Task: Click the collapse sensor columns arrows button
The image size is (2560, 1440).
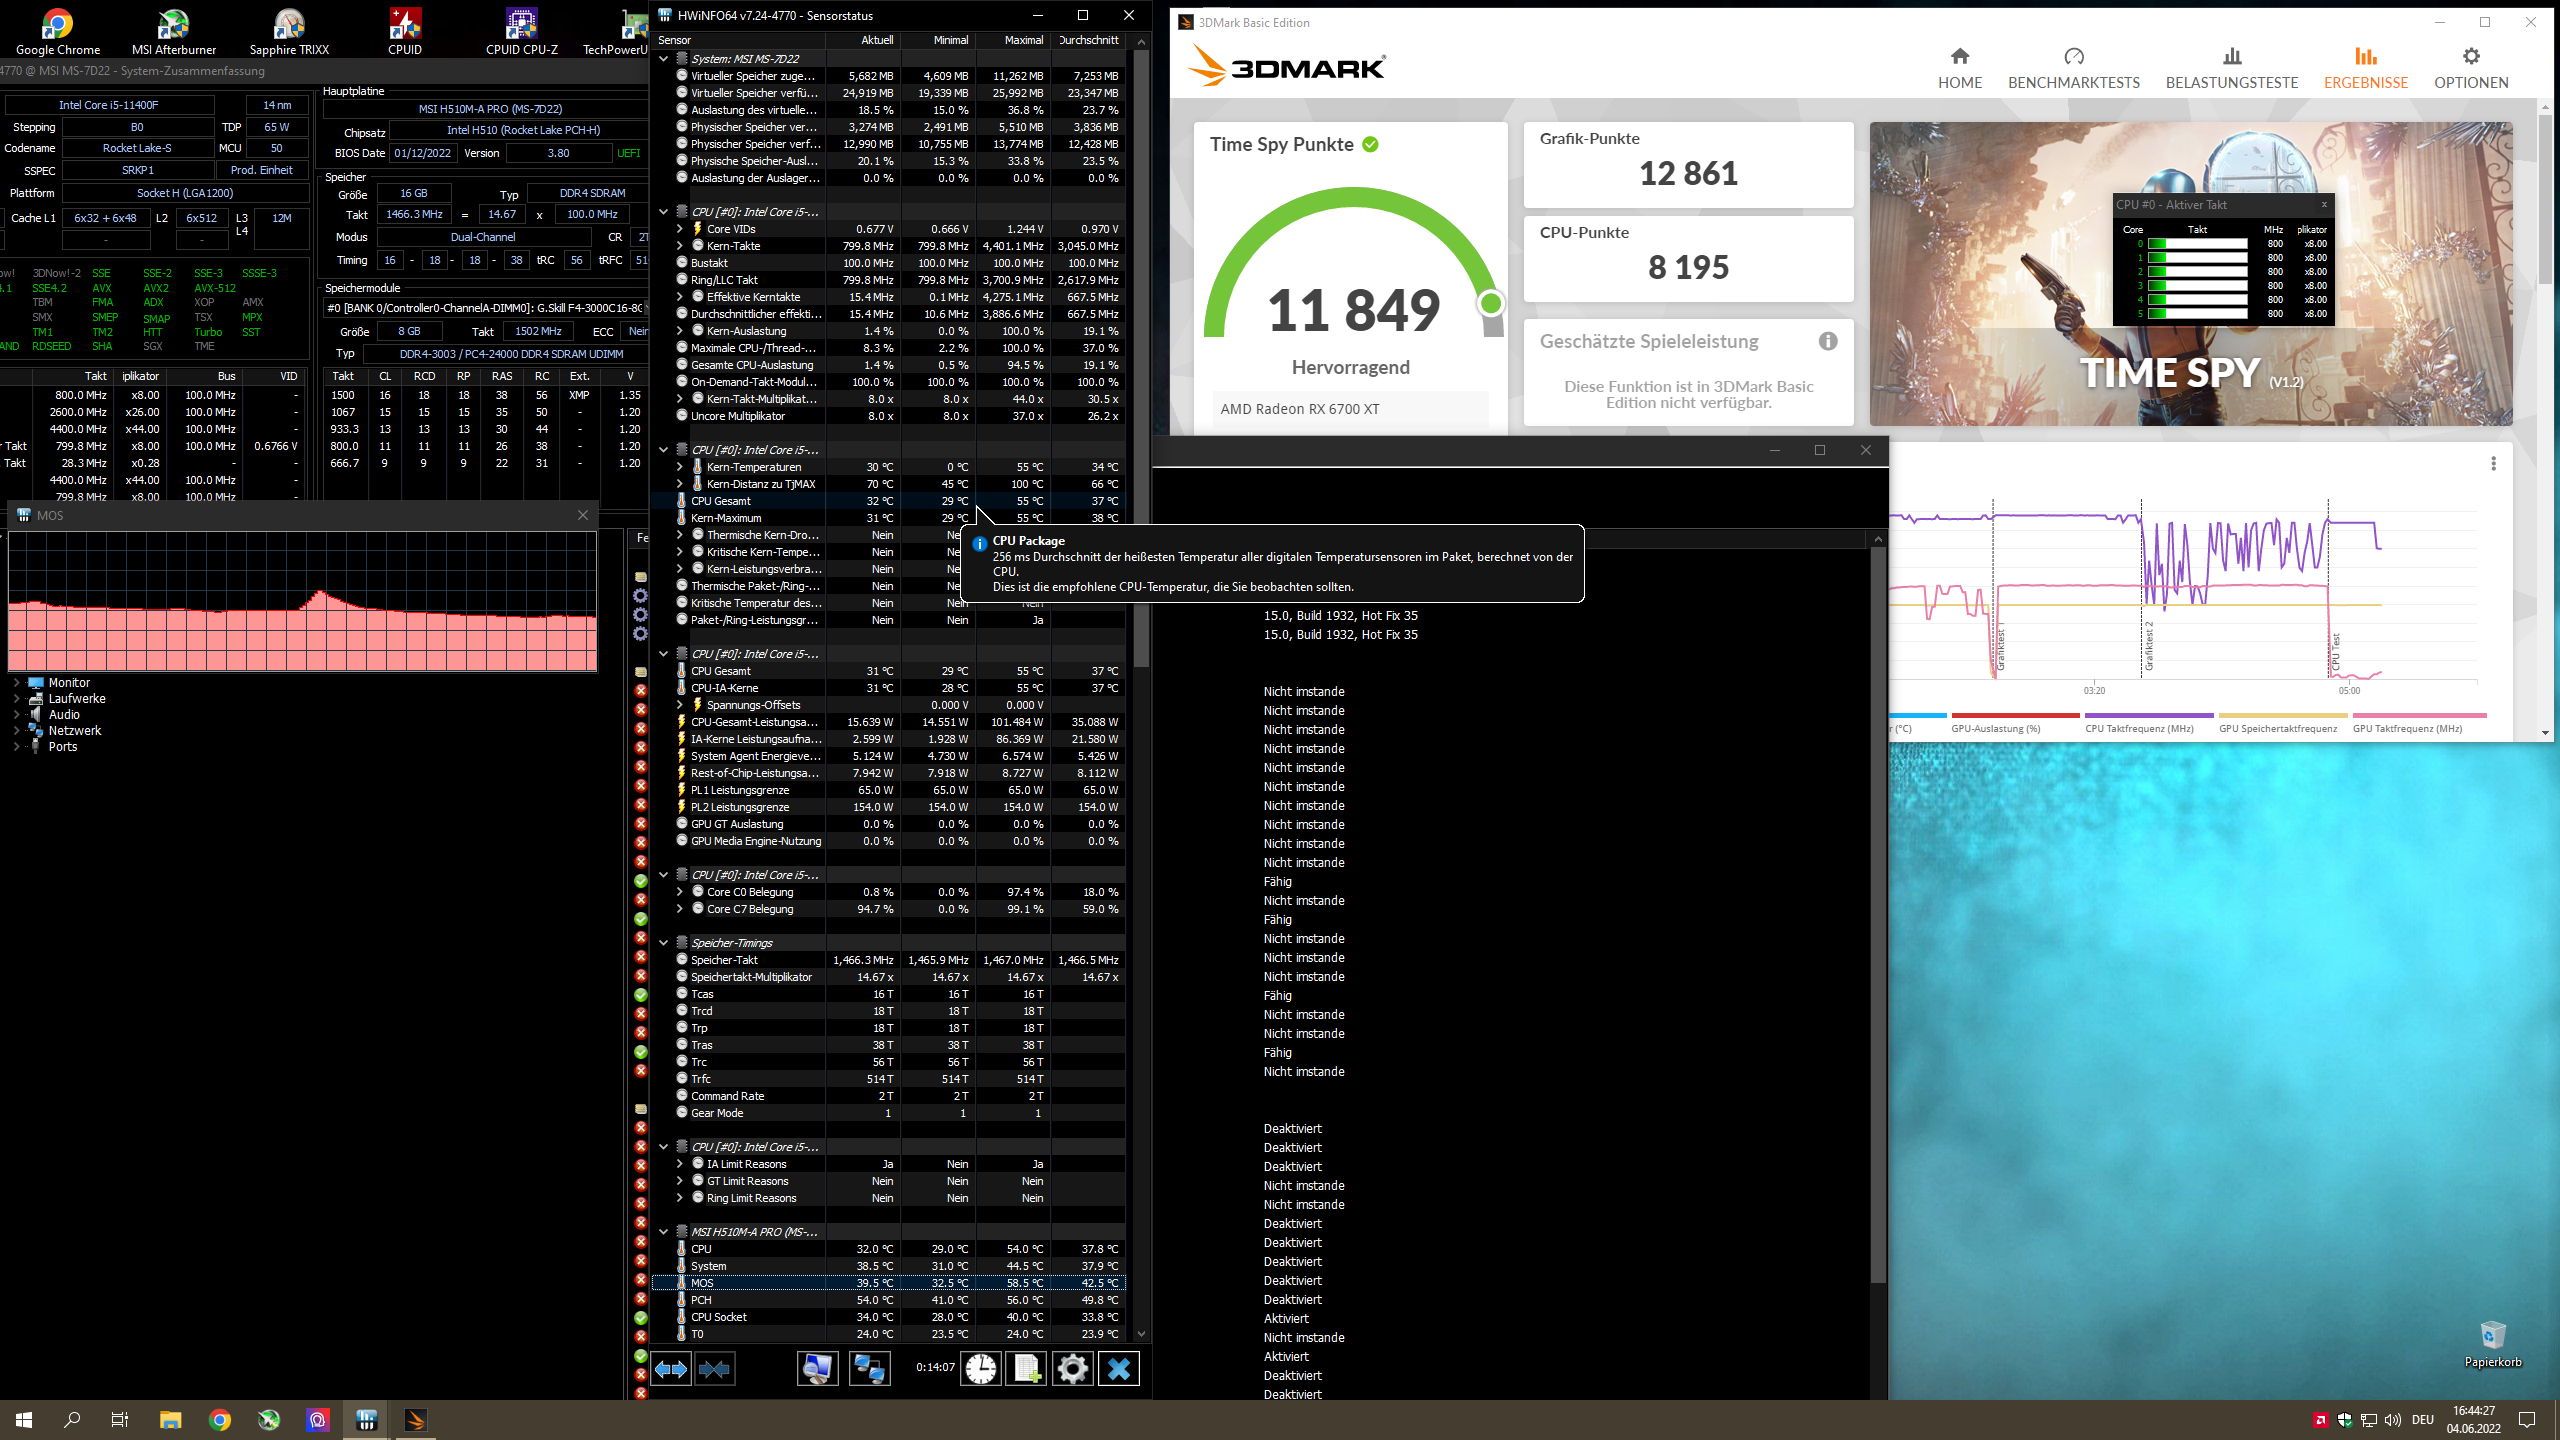Action: [715, 1369]
